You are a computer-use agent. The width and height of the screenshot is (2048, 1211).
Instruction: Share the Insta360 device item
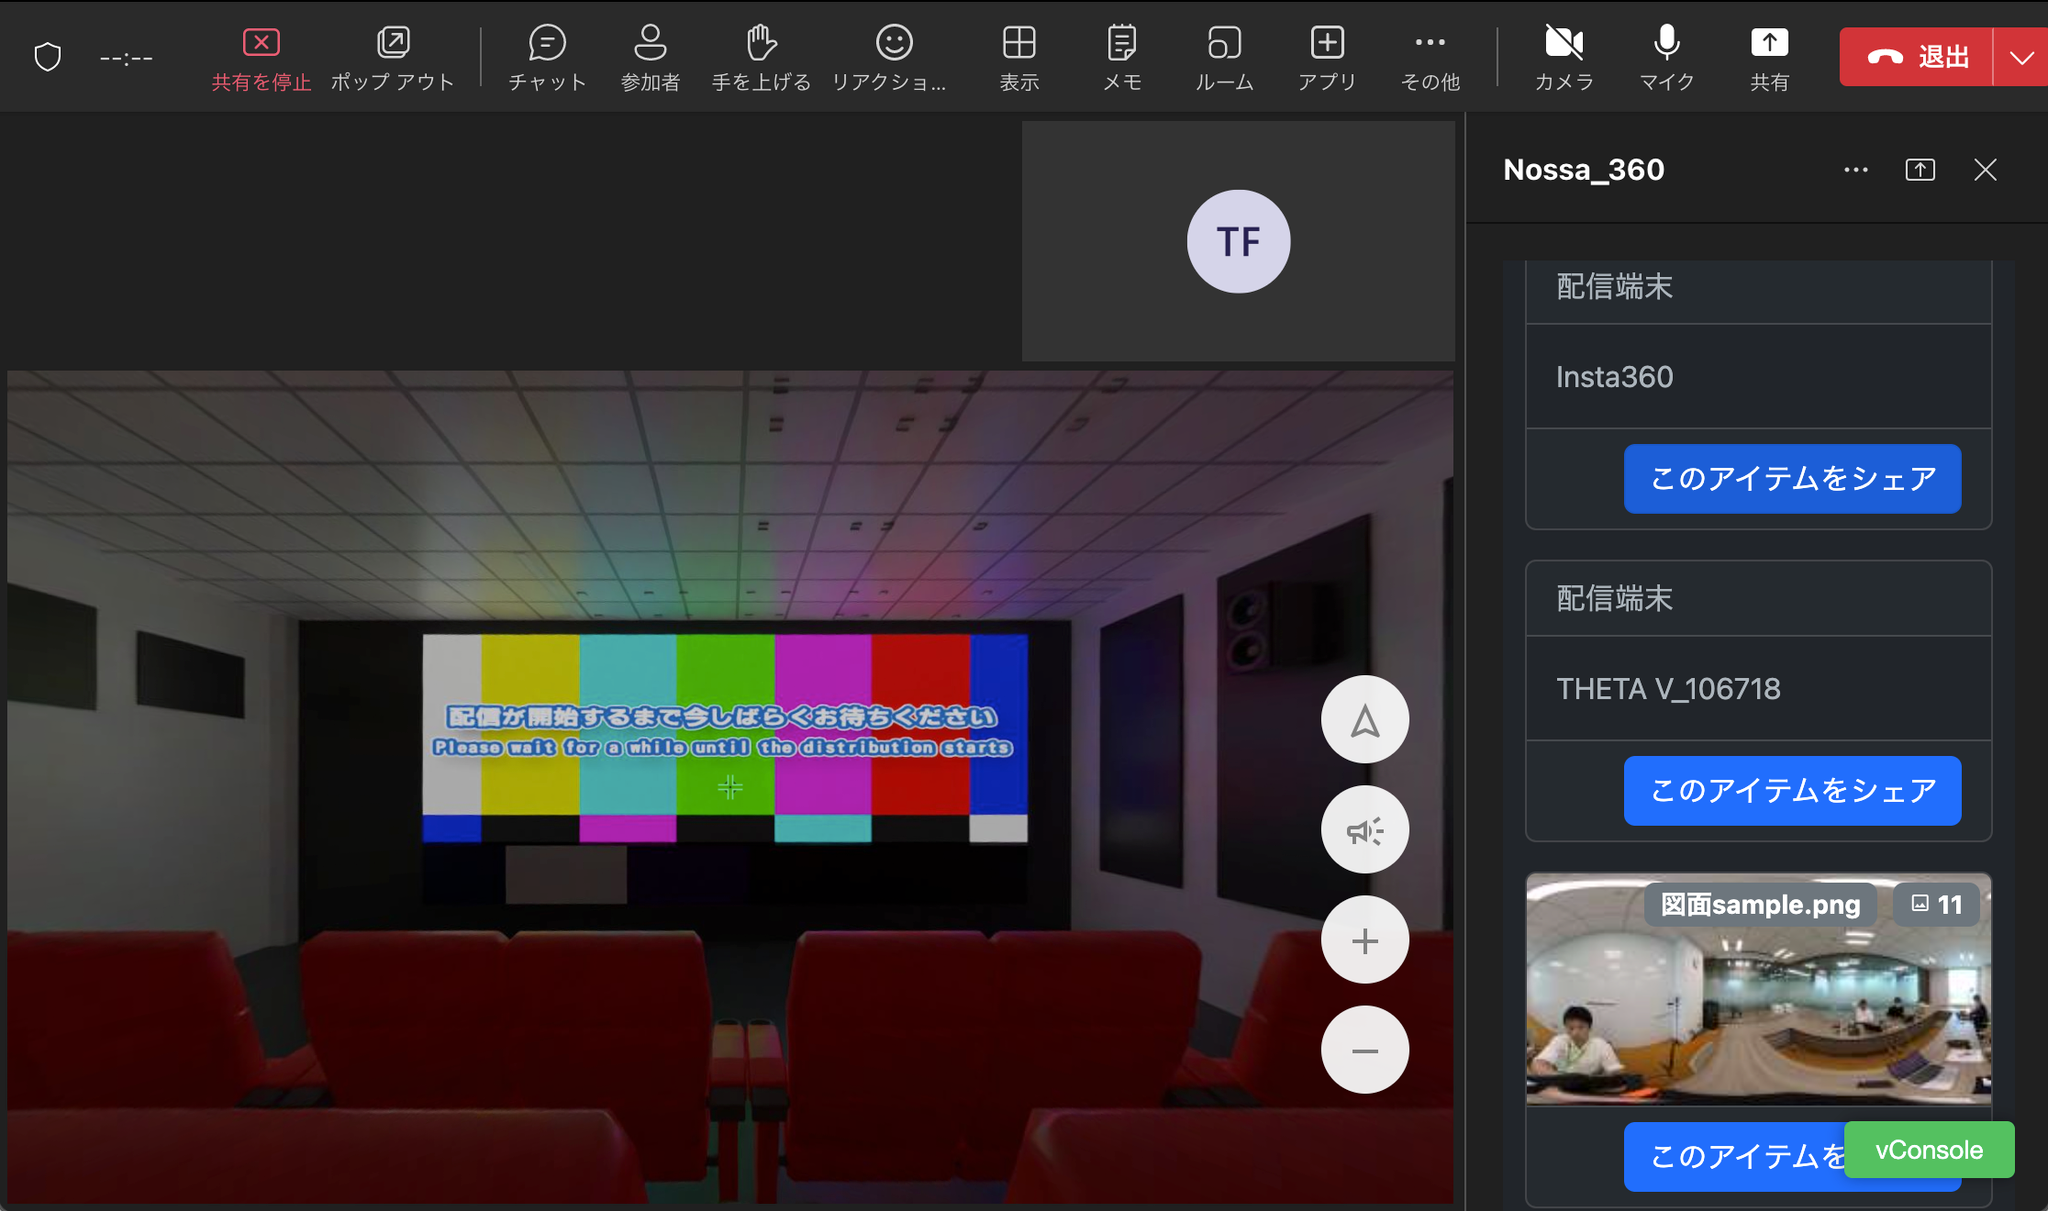1791,479
